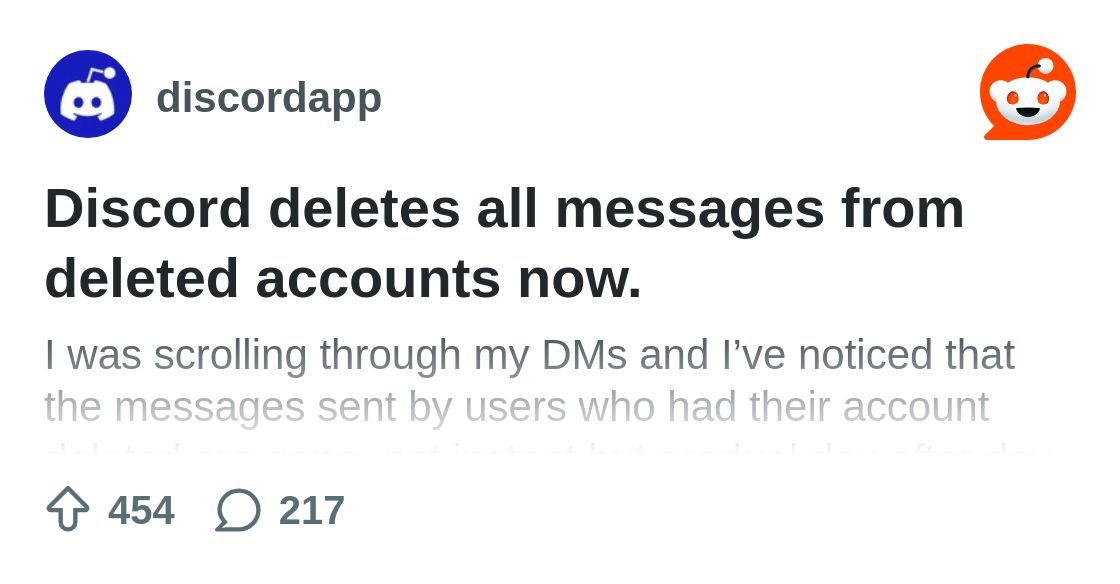Click the discordapp subreddit avatar icon

click(88, 94)
